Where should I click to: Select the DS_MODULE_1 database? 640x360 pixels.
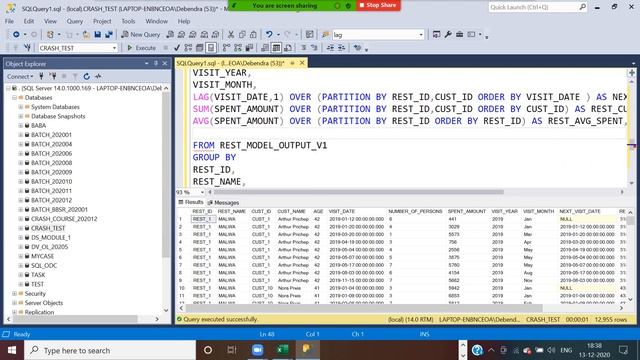point(51,238)
